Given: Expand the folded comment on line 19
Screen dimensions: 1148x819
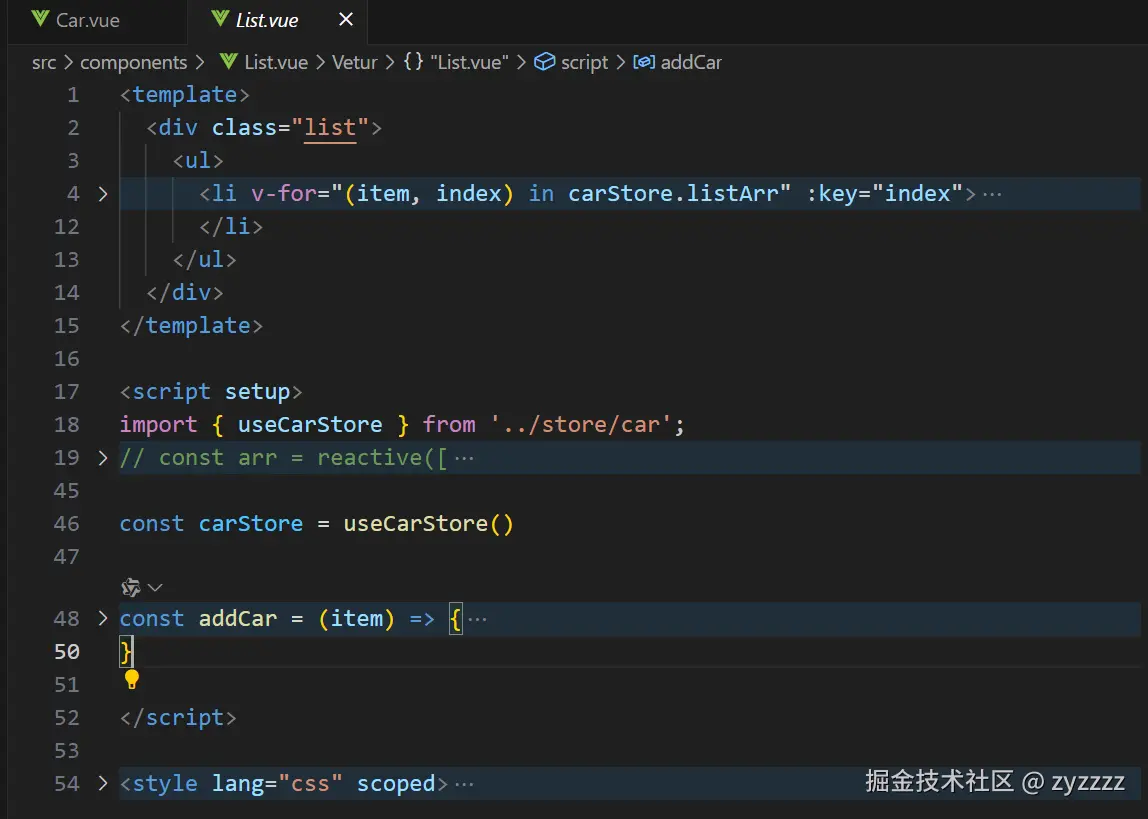Looking at the screenshot, I should (x=102, y=458).
